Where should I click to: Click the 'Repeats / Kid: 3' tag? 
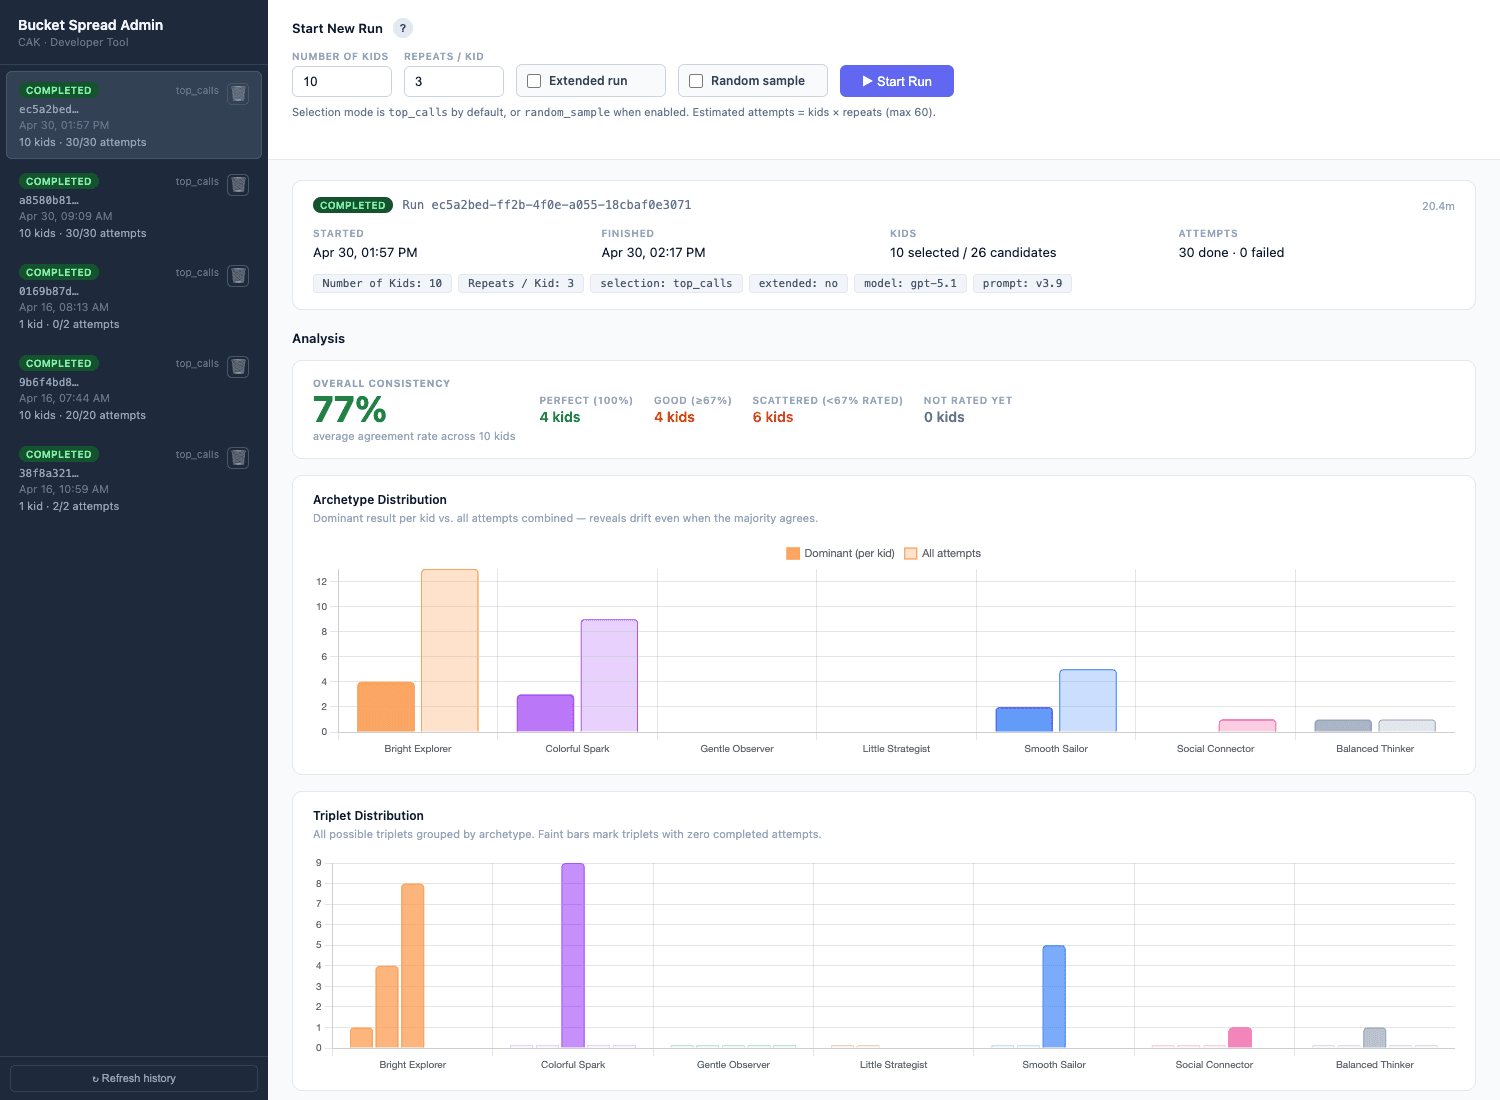tap(521, 283)
